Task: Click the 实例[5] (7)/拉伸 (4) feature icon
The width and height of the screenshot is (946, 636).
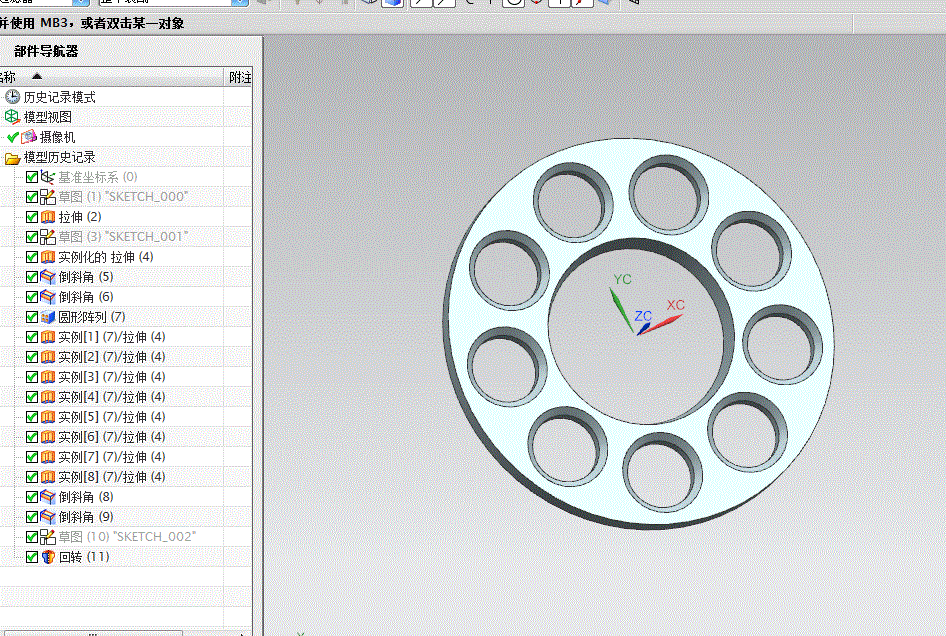Action: [48, 417]
